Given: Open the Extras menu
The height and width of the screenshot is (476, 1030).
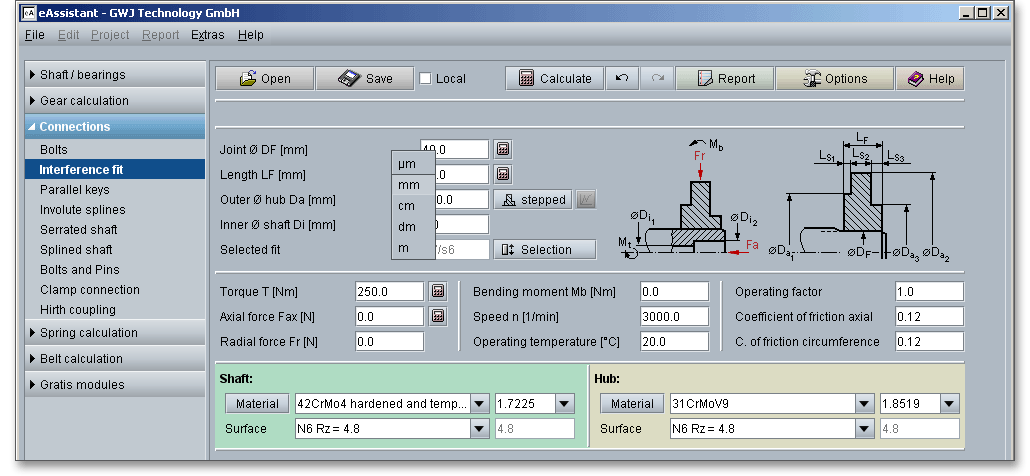Looking at the screenshot, I should (x=207, y=35).
